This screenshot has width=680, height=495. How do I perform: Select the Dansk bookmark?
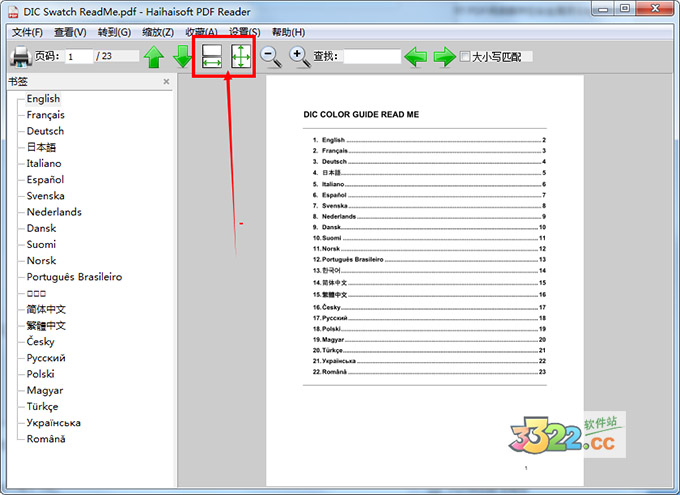tap(41, 228)
